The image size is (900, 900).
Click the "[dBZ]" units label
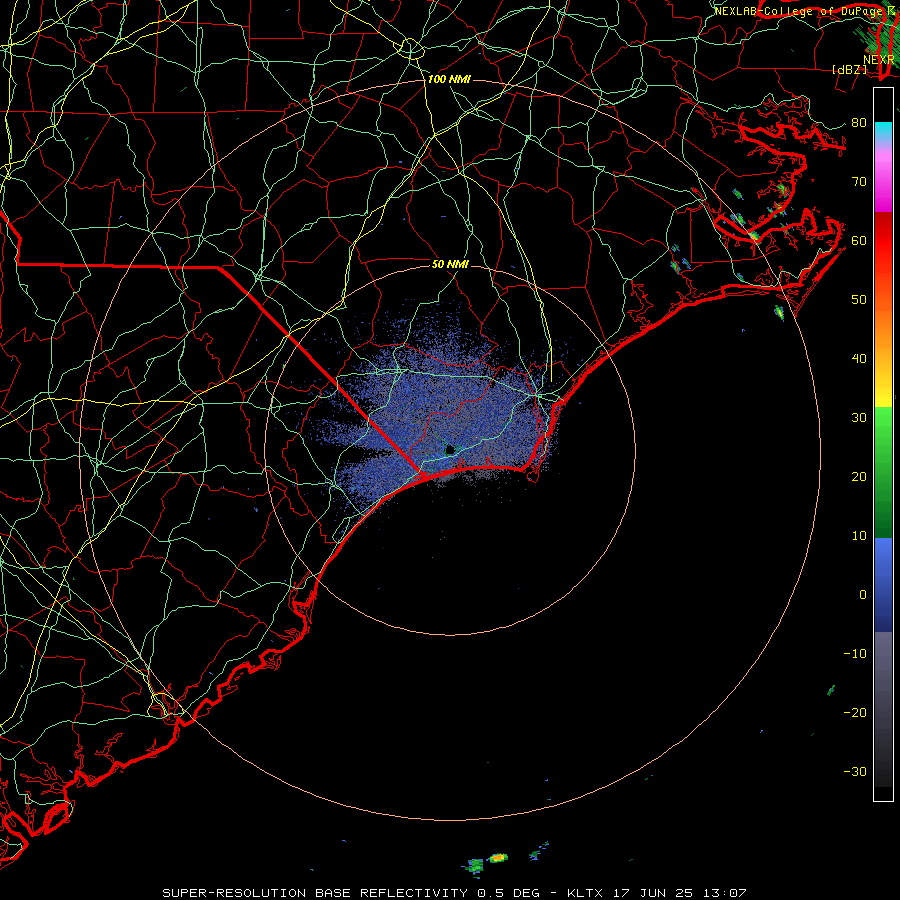(x=849, y=69)
